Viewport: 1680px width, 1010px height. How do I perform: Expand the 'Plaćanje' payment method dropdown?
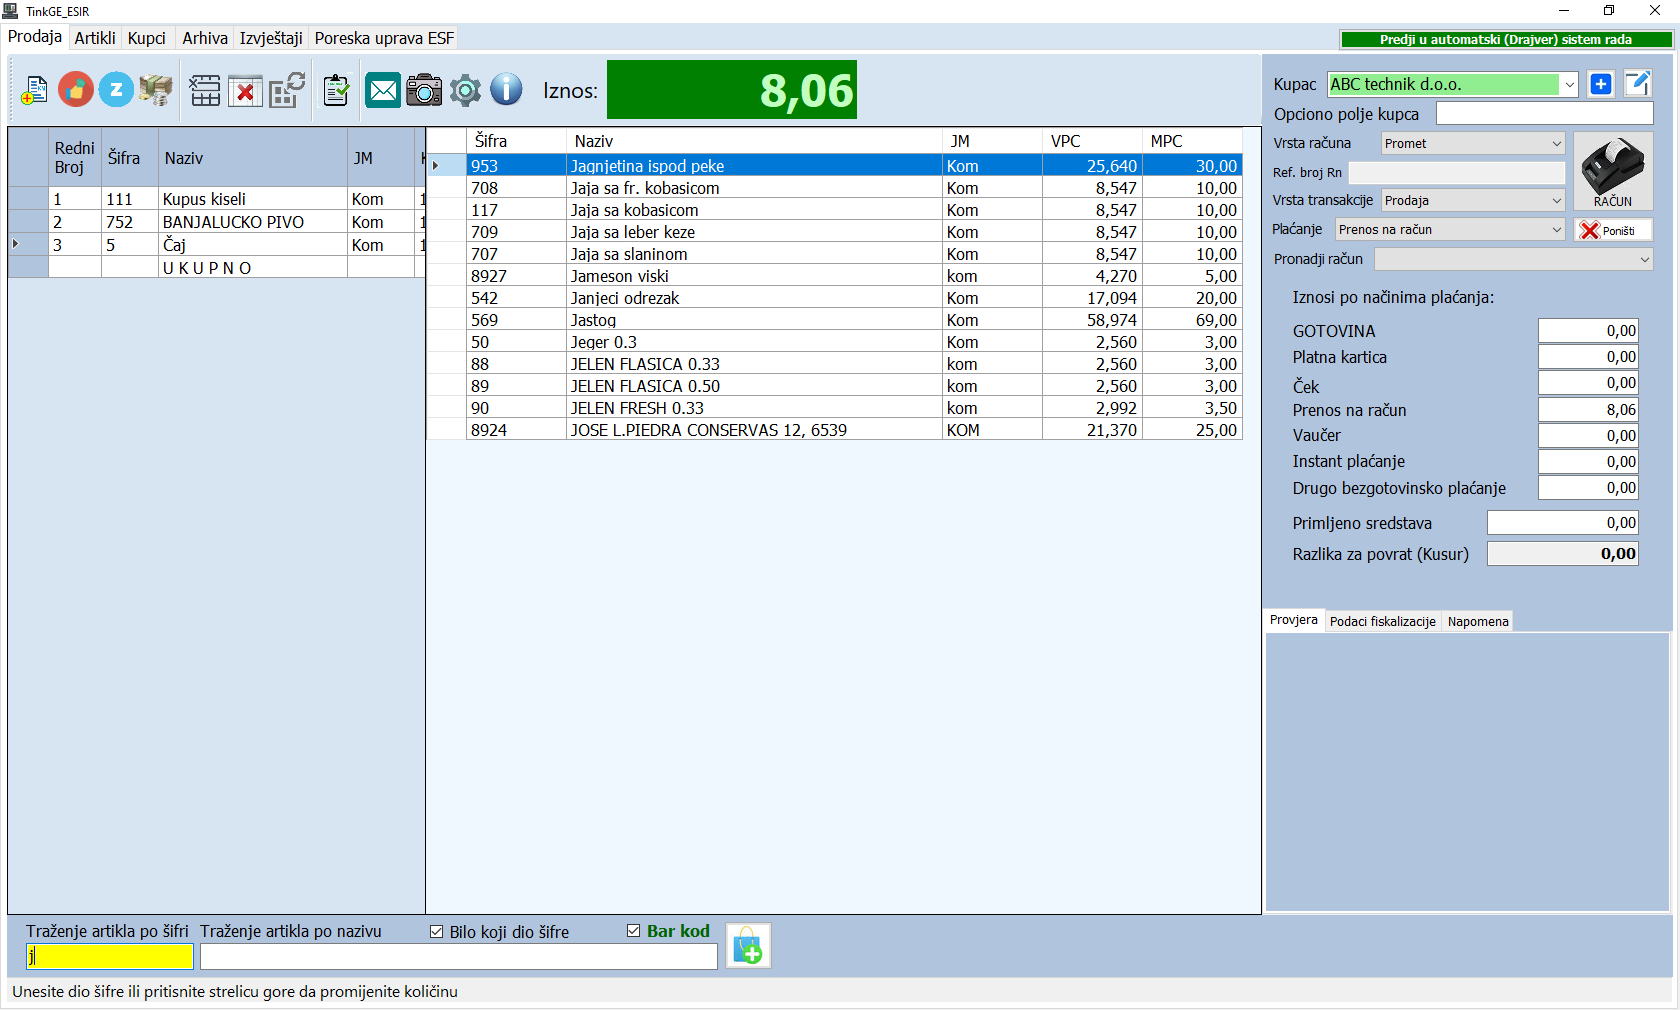click(1450, 230)
